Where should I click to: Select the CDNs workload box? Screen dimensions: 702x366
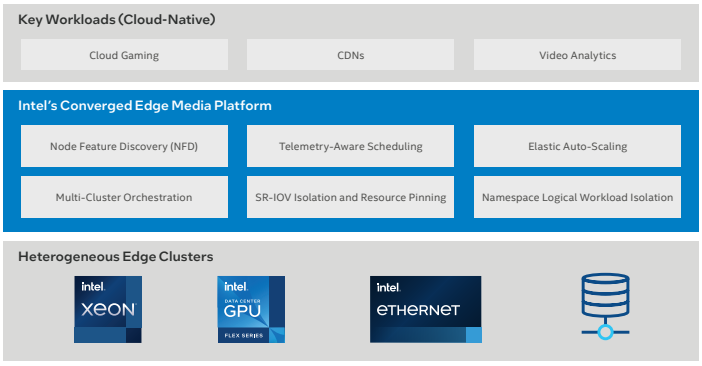(350, 55)
